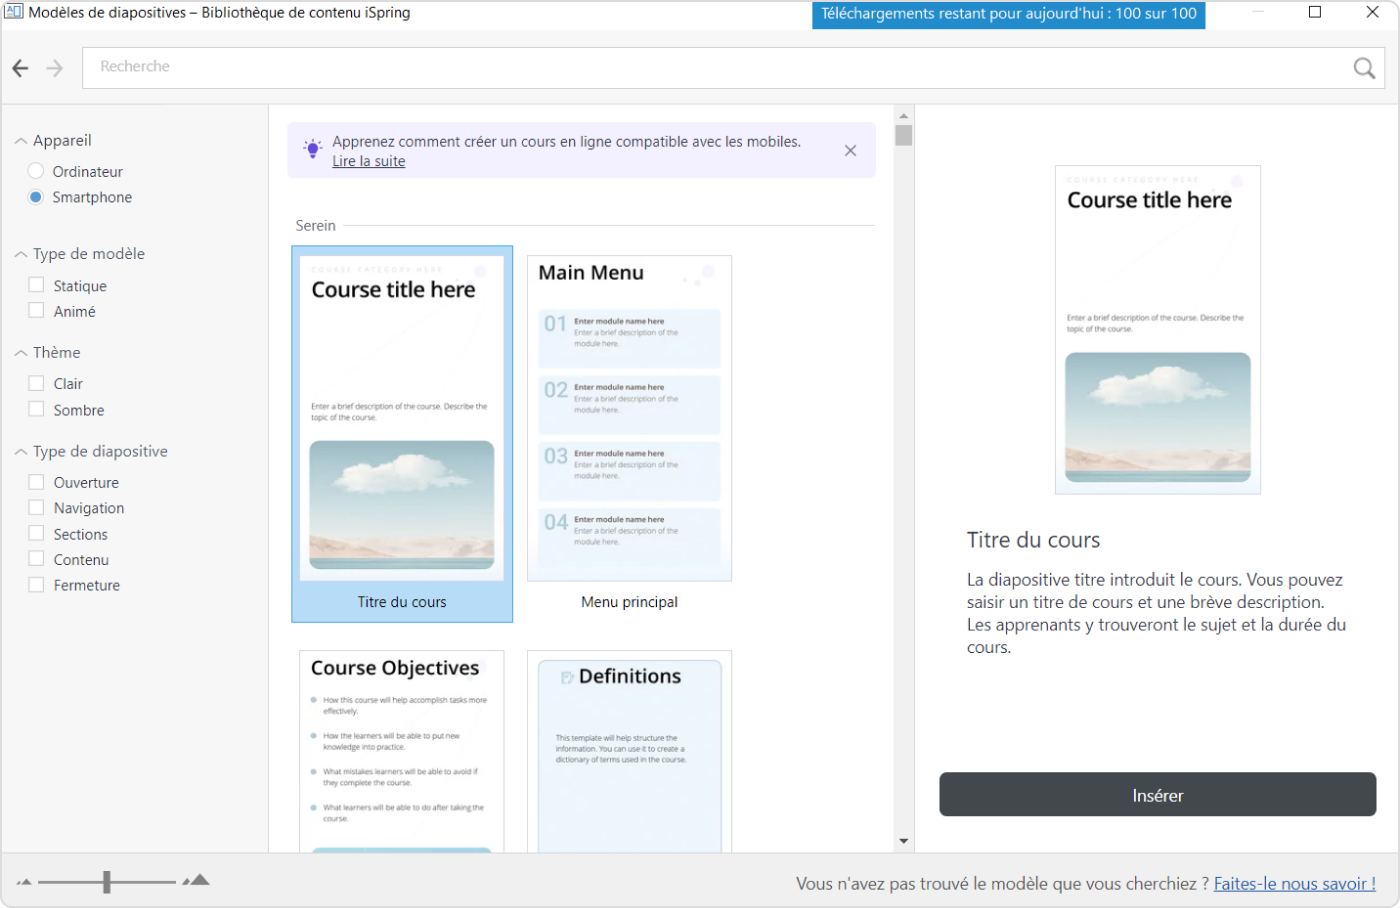Screen dimensions: 1400x908
Task: Dismiss the mobile course tip banner
Action: (x=850, y=151)
